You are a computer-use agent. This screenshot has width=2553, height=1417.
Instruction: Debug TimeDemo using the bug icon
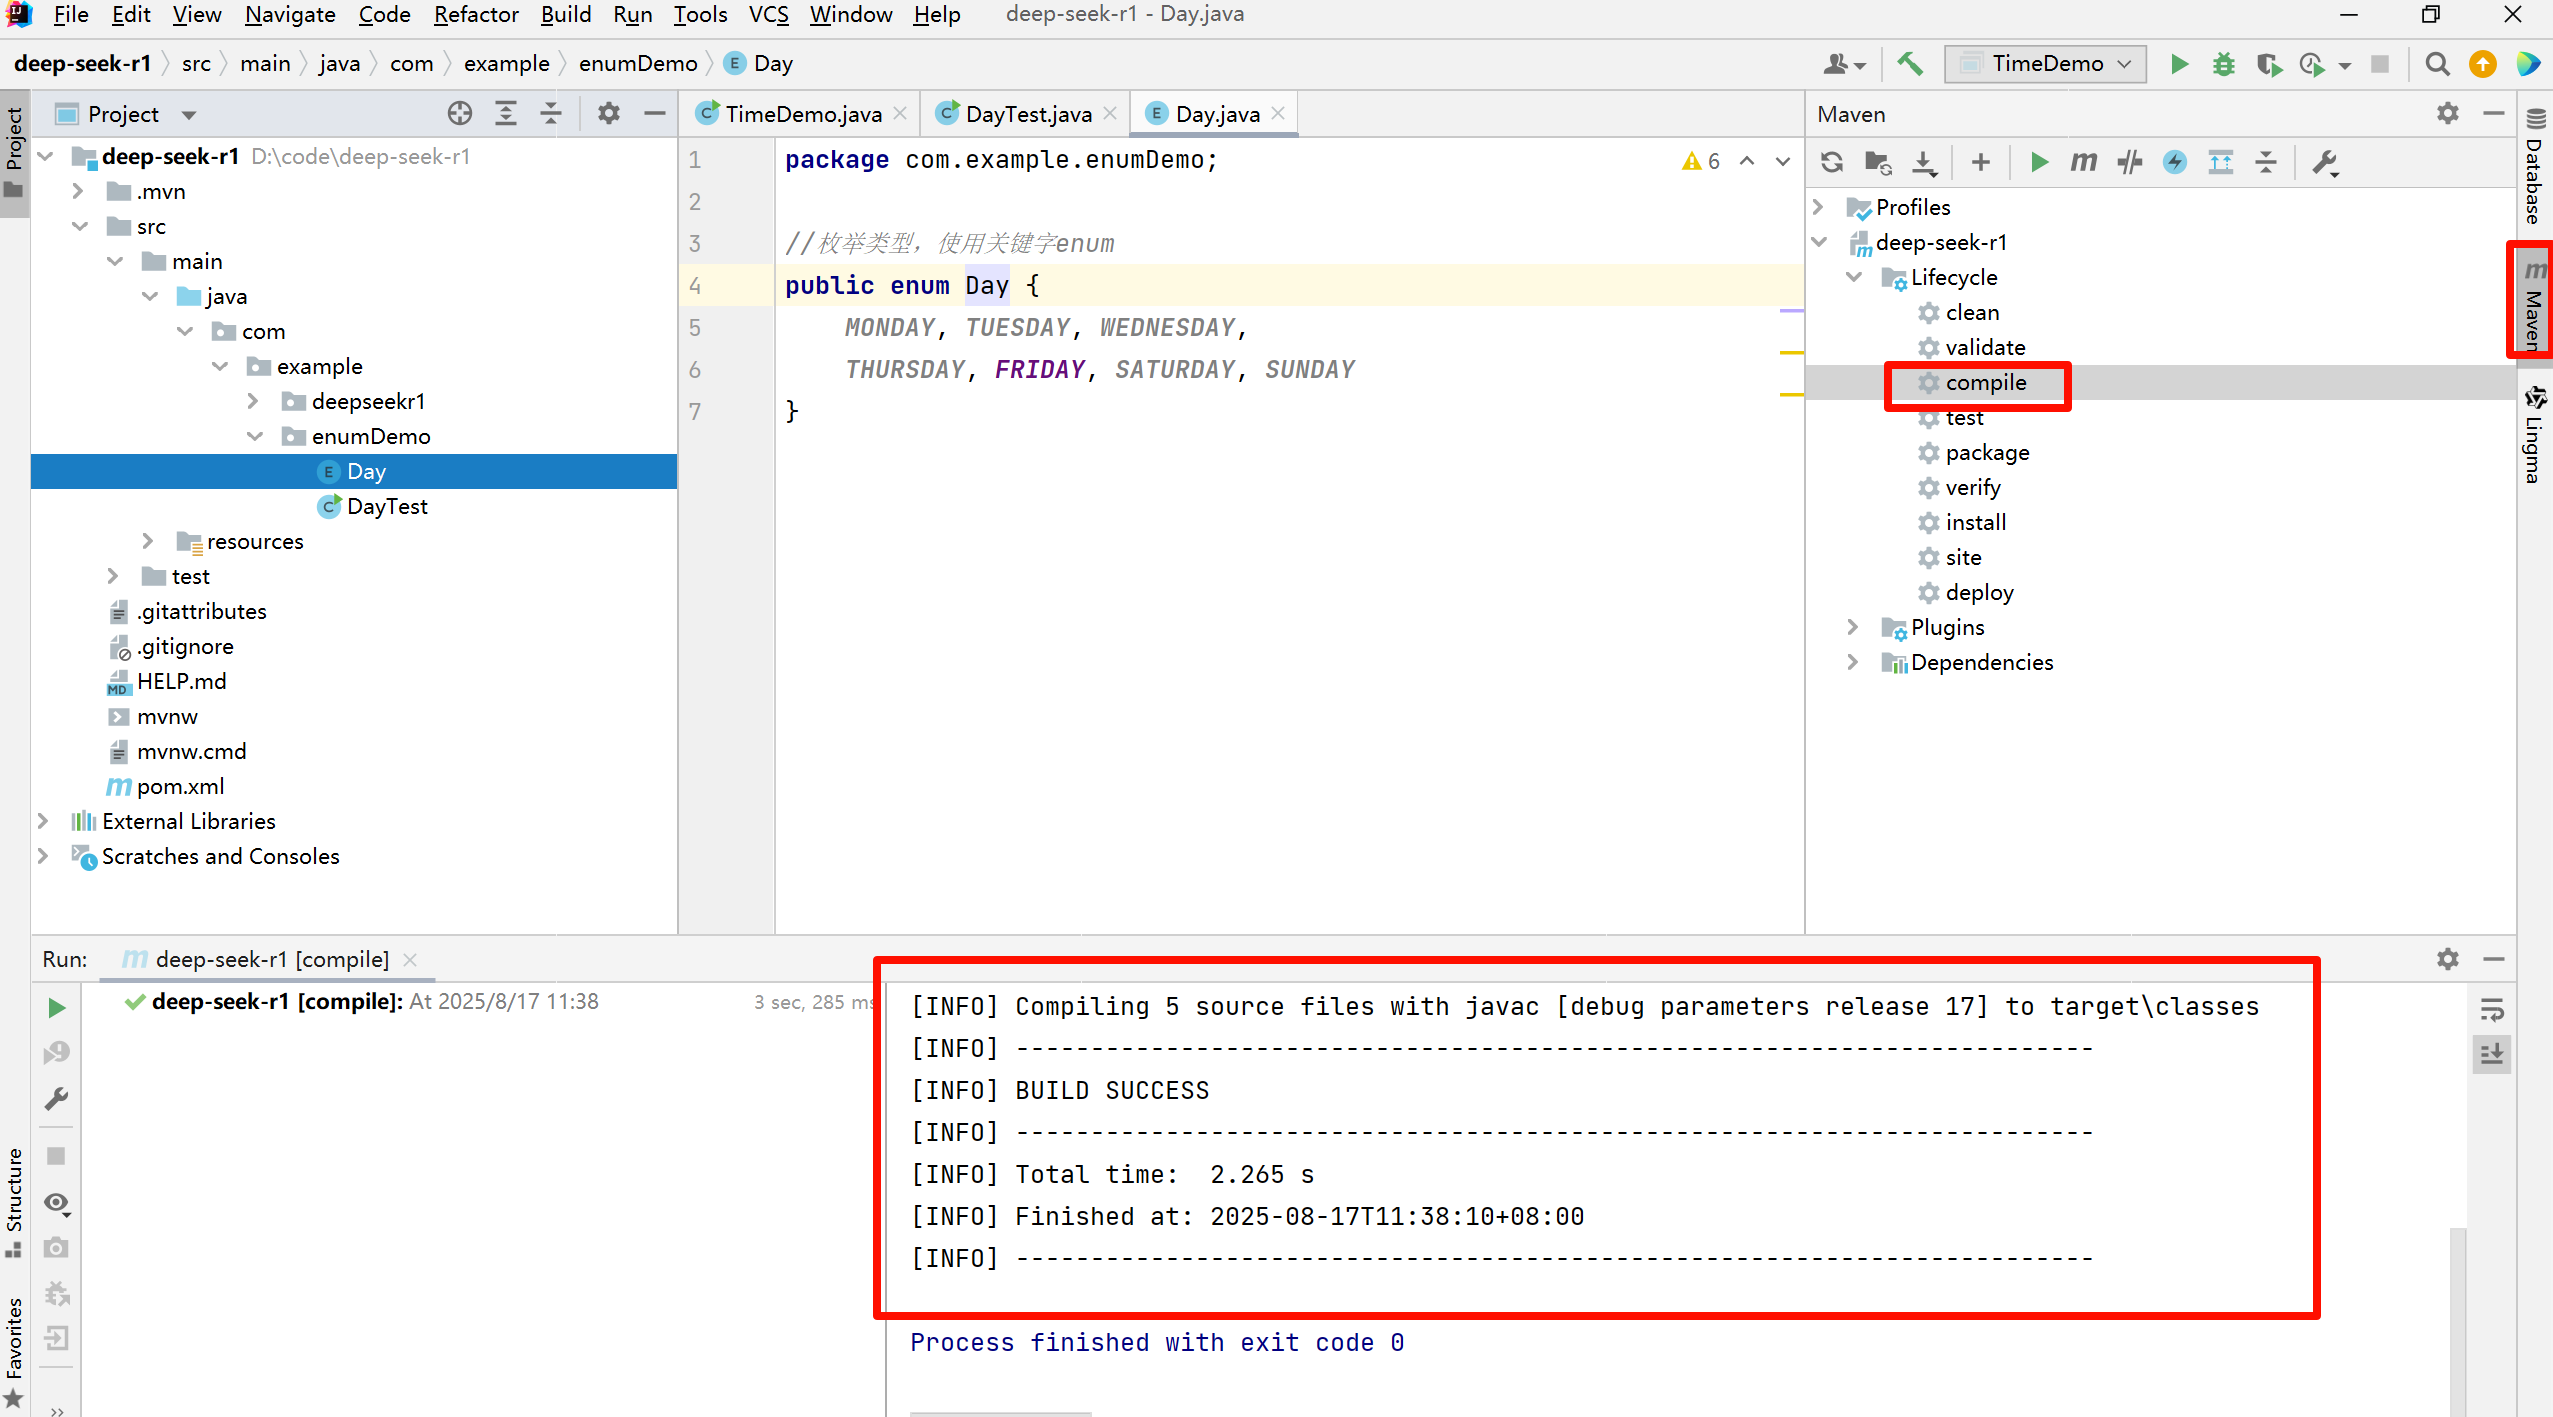tap(2224, 63)
